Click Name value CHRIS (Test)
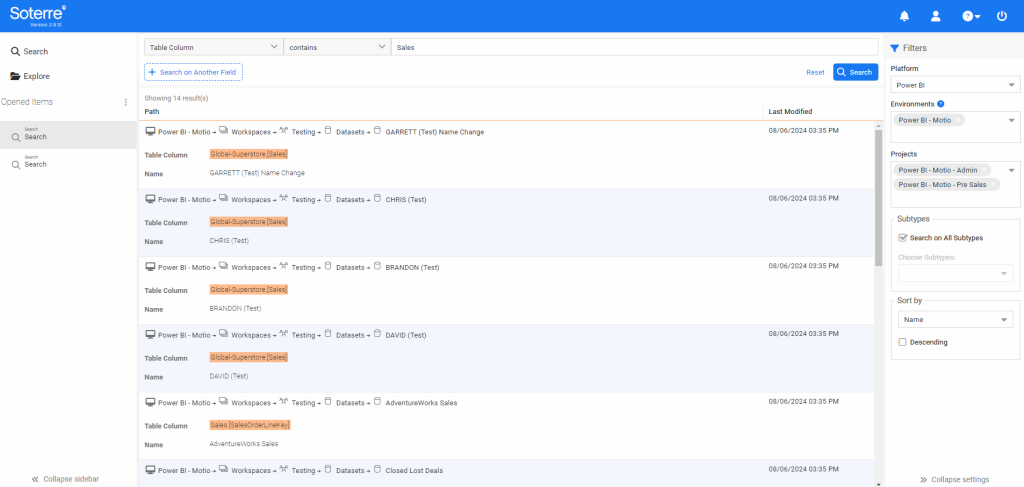Image resolution: width=1024 pixels, height=487 pixels. [229, 241]
